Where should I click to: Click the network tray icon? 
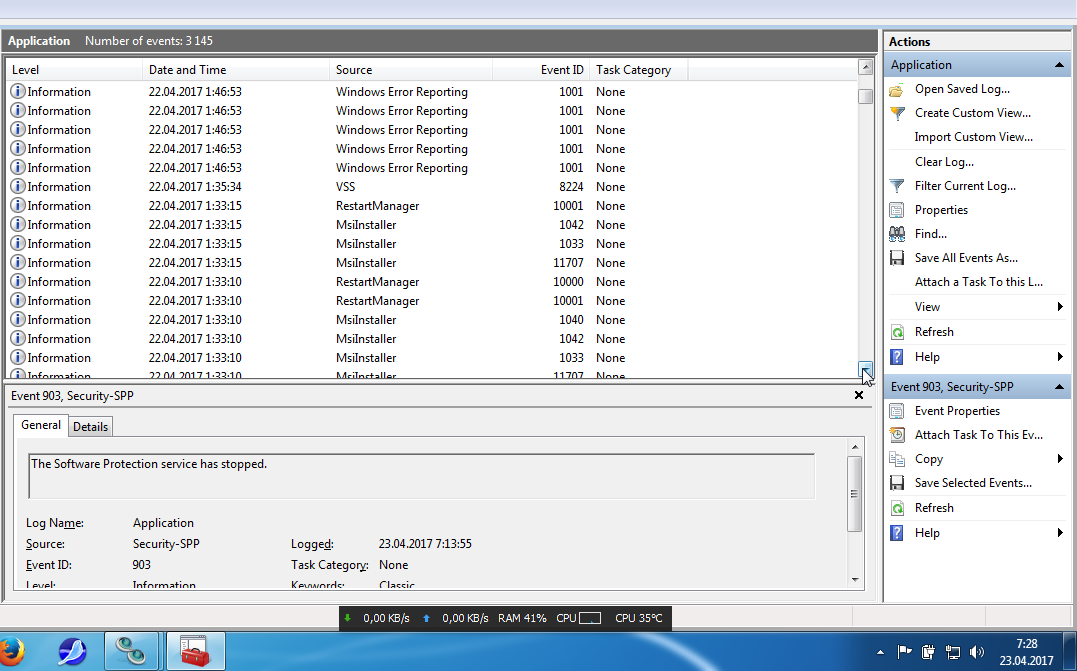coord(952,652)
